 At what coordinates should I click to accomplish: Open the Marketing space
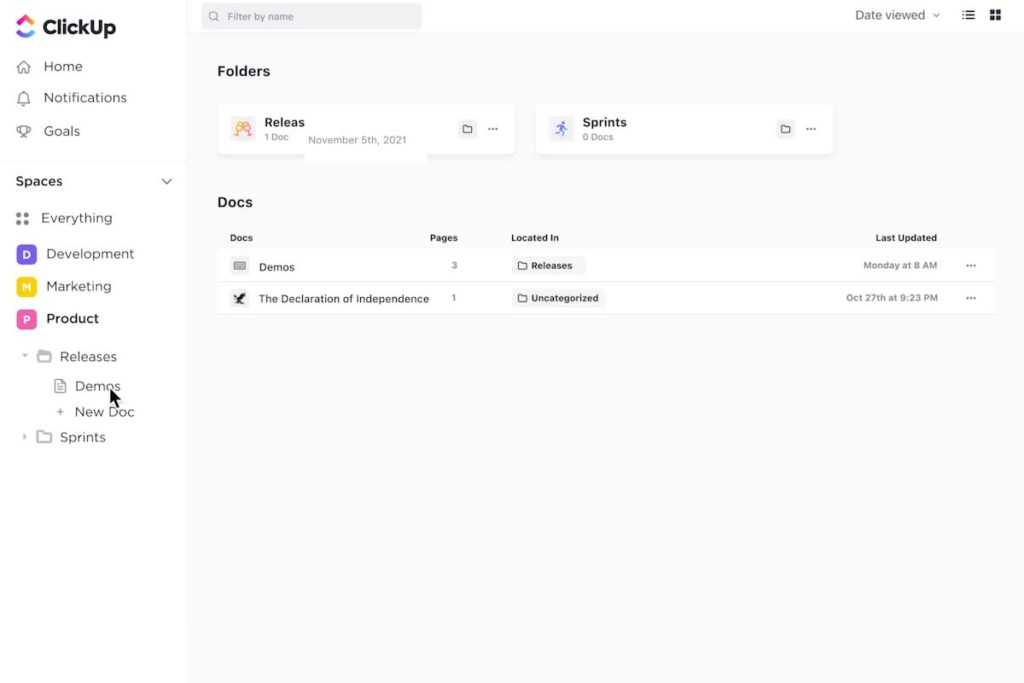click(x=80, y=286)
